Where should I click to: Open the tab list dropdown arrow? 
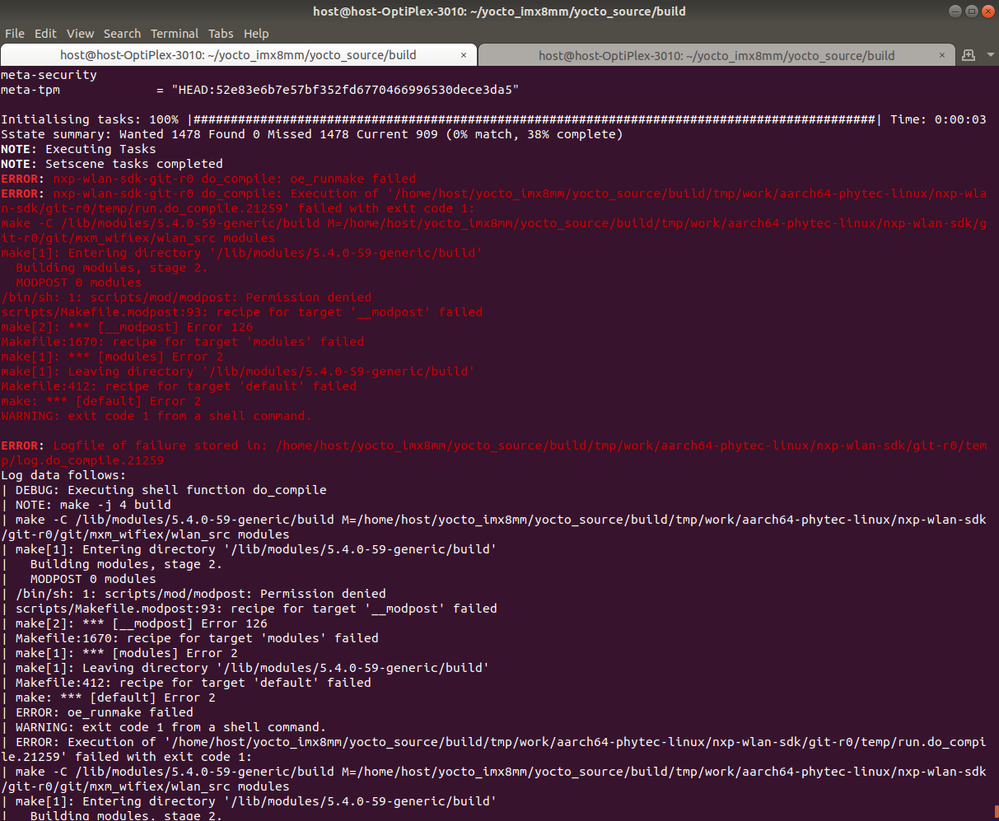[x=990, y=55]
